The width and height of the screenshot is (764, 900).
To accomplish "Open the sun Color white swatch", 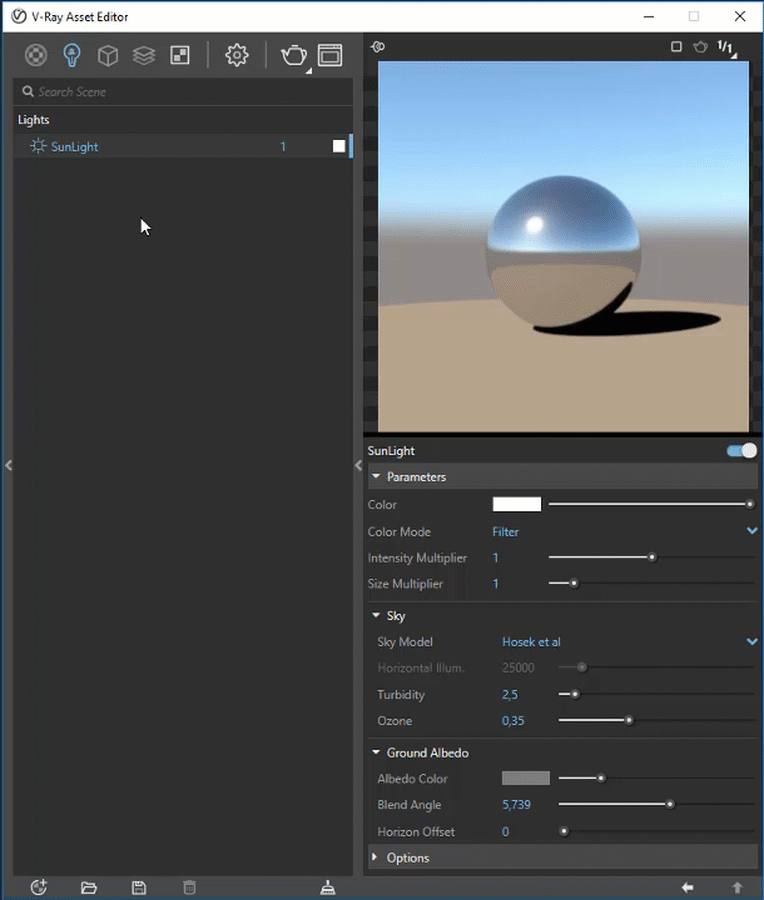I will pyautogui.click(x=517, y=505).
